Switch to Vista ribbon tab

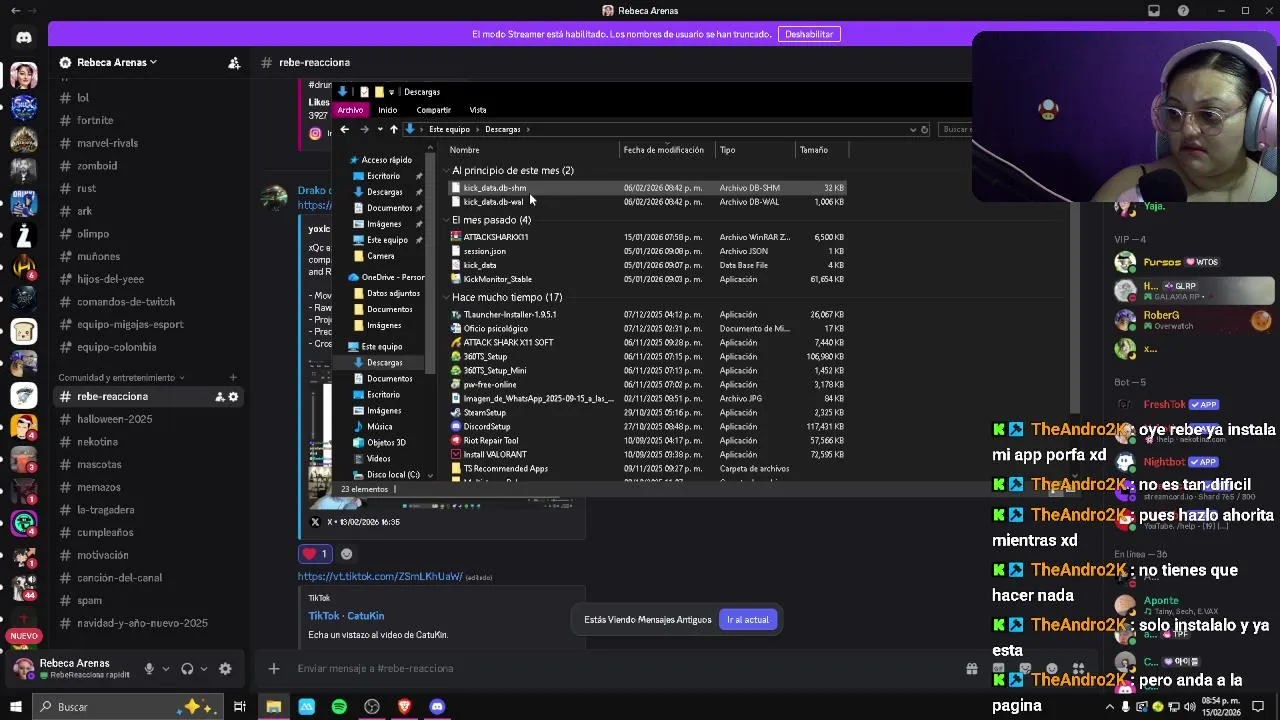[x=478, y=110]
